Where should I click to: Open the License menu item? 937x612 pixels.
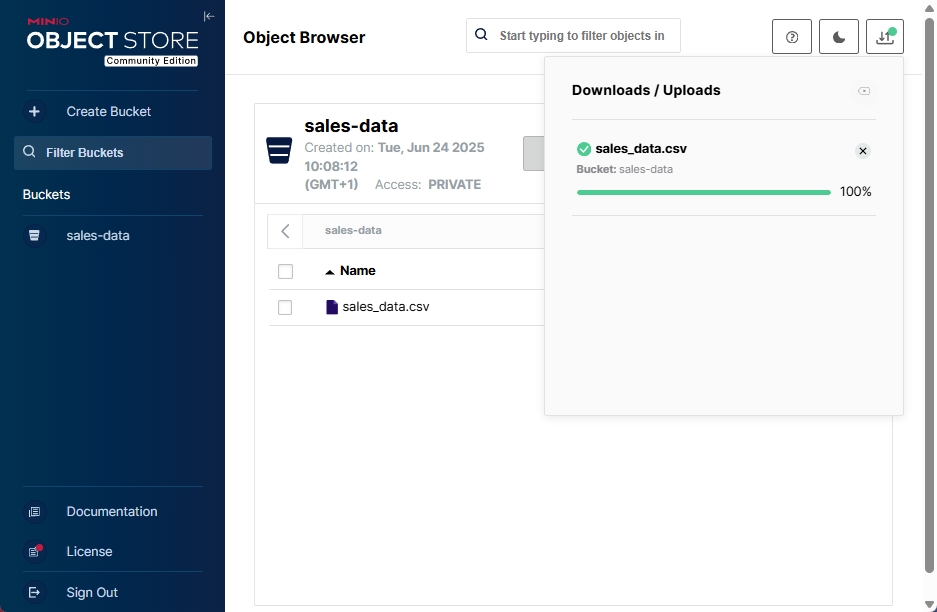pos(89,552)
